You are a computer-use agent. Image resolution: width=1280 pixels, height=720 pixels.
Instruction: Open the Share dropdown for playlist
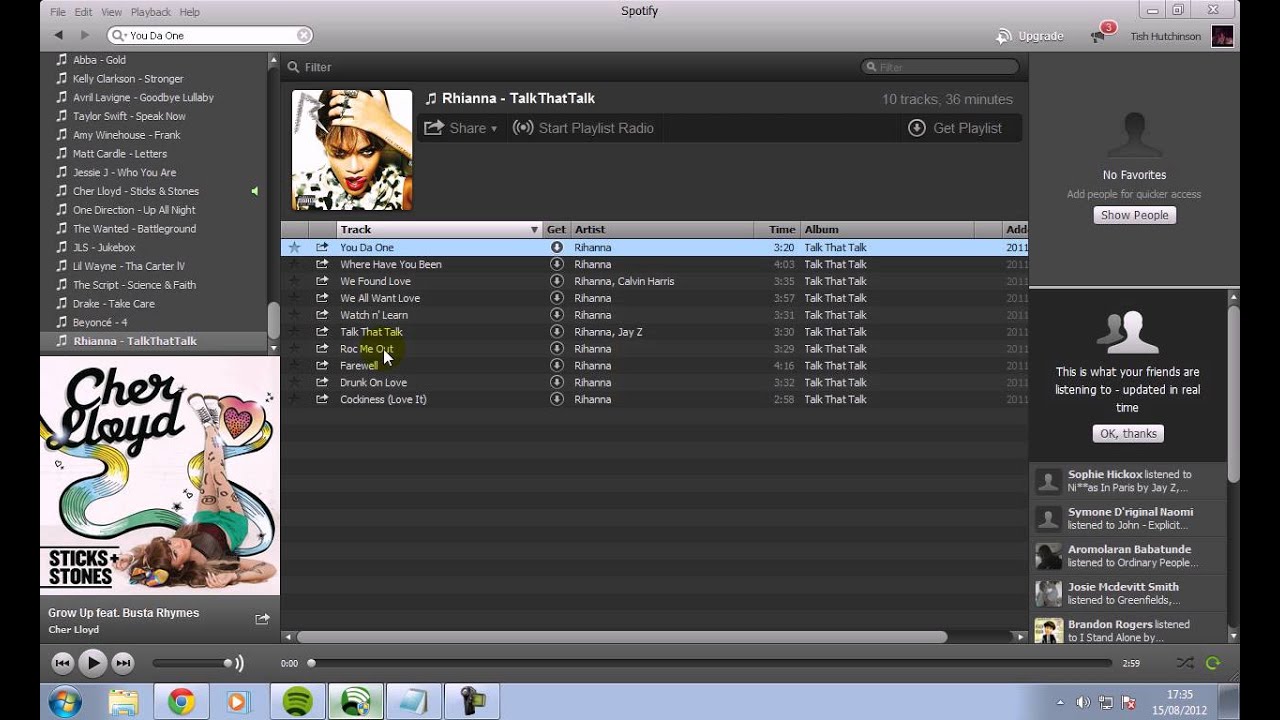(461, 128)
